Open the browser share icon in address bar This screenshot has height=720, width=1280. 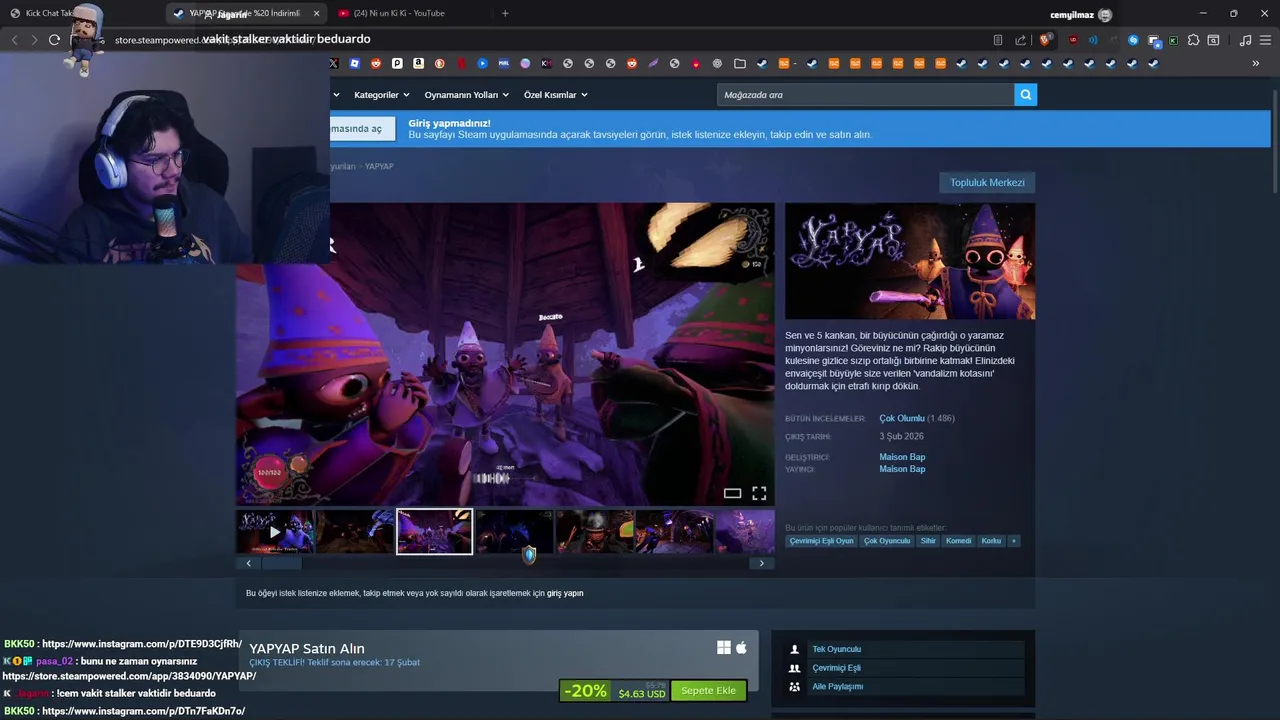point(1020,40)
